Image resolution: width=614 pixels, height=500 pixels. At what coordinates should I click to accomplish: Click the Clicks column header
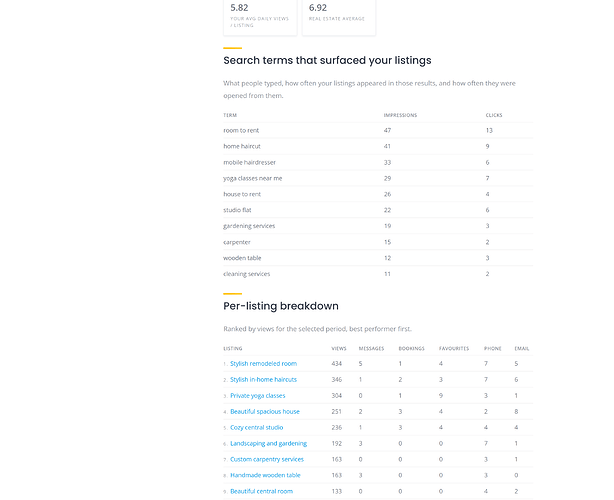pyautogui.click(x=494, y=115)
